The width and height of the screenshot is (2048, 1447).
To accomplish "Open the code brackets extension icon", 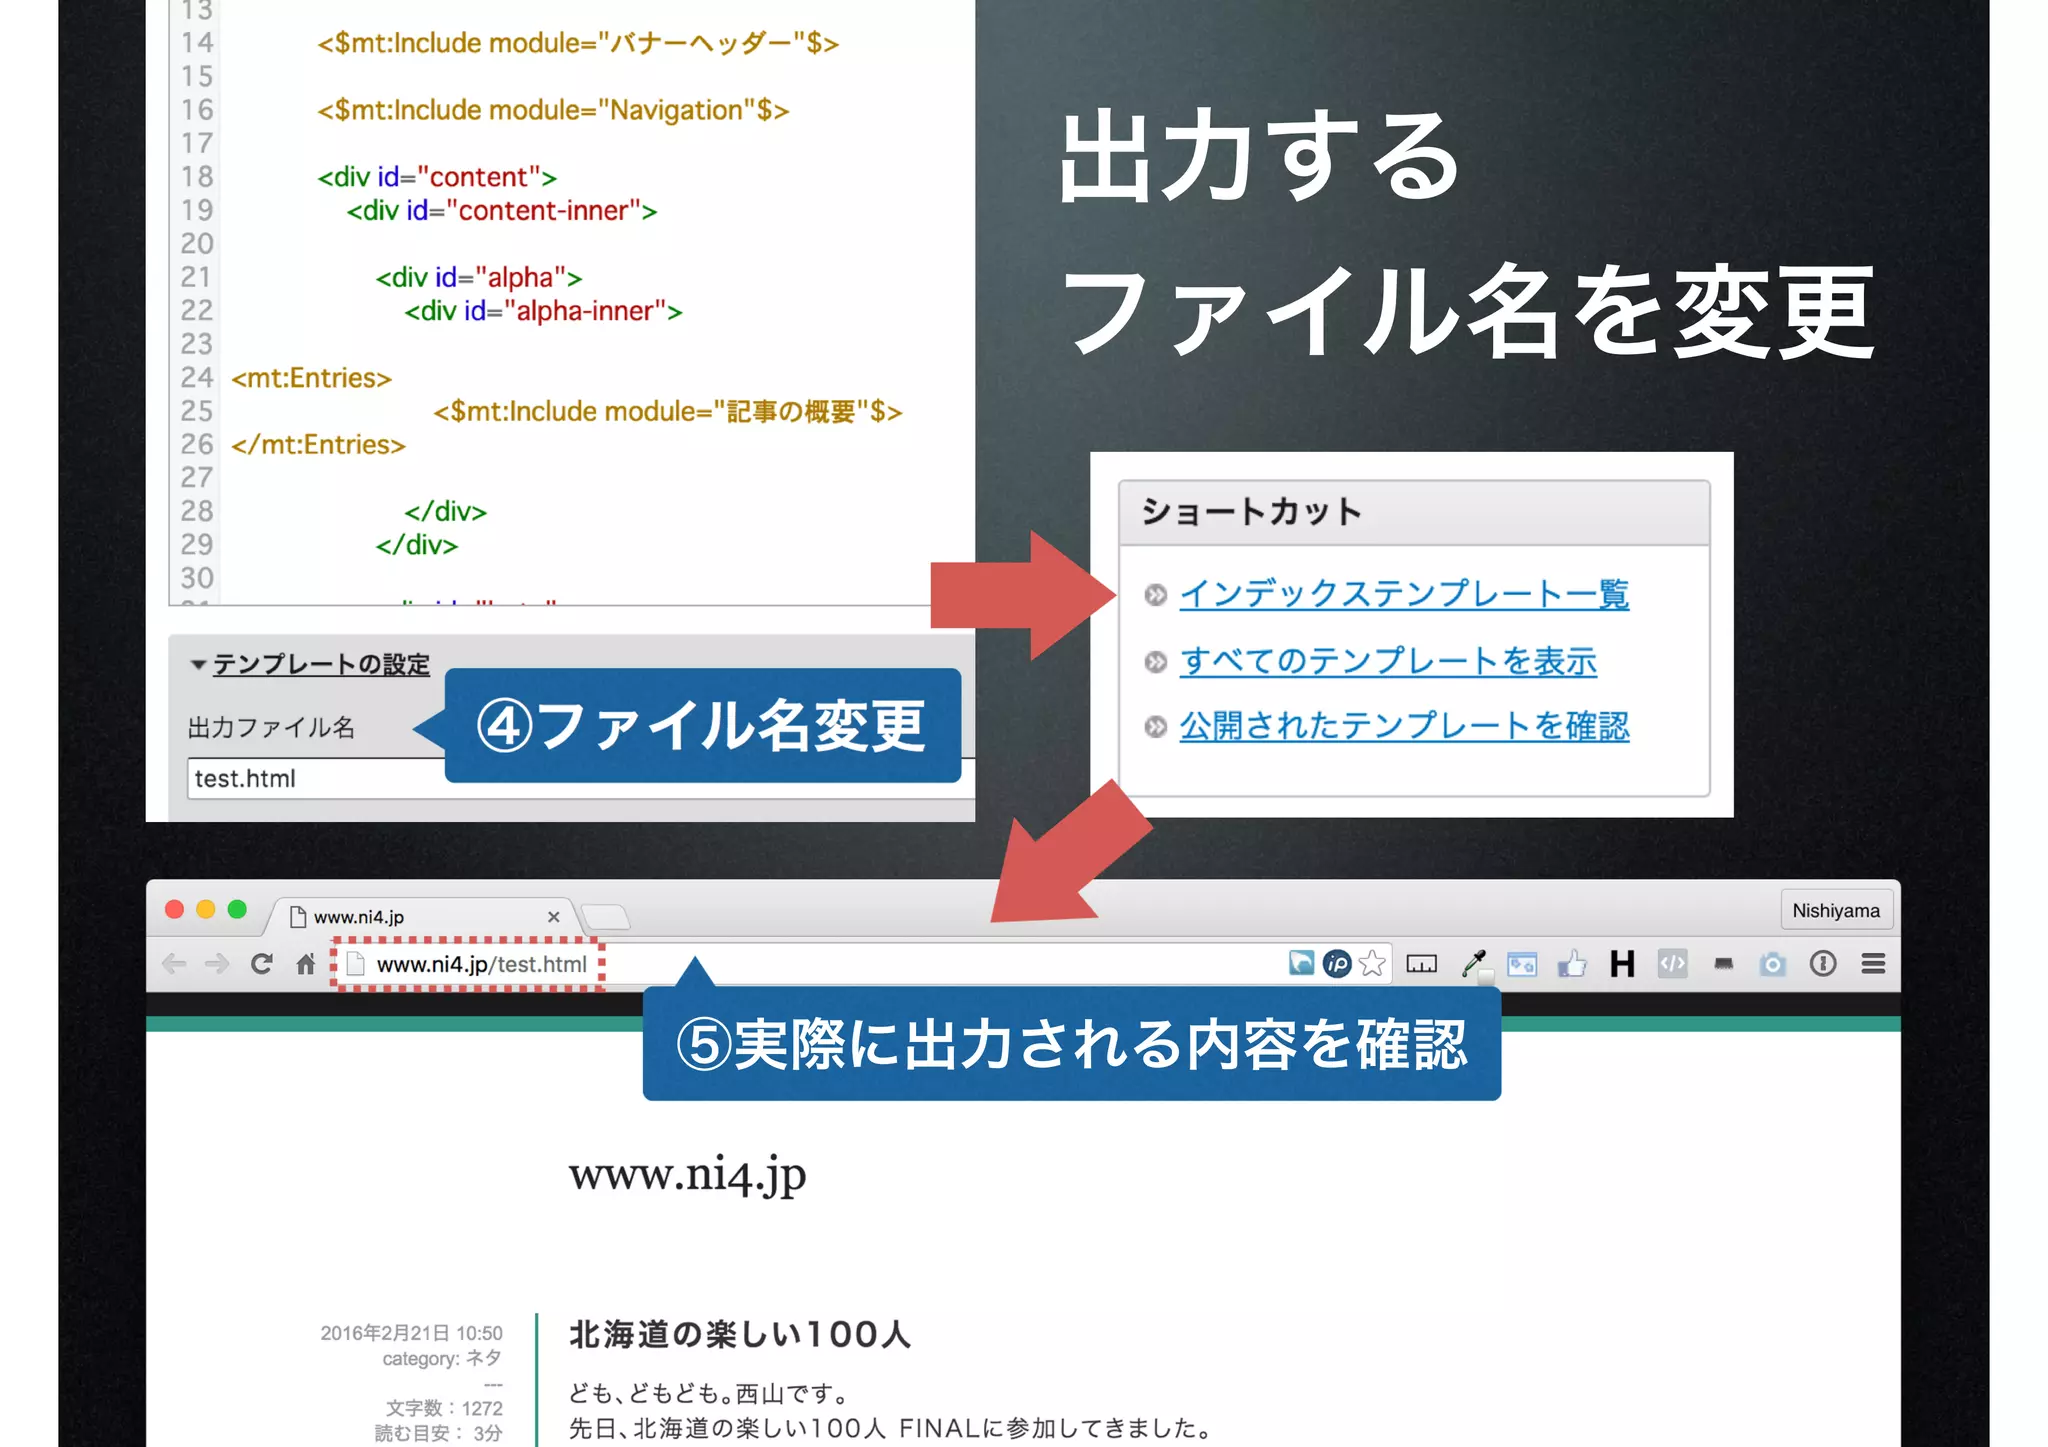I will 1672,964.
